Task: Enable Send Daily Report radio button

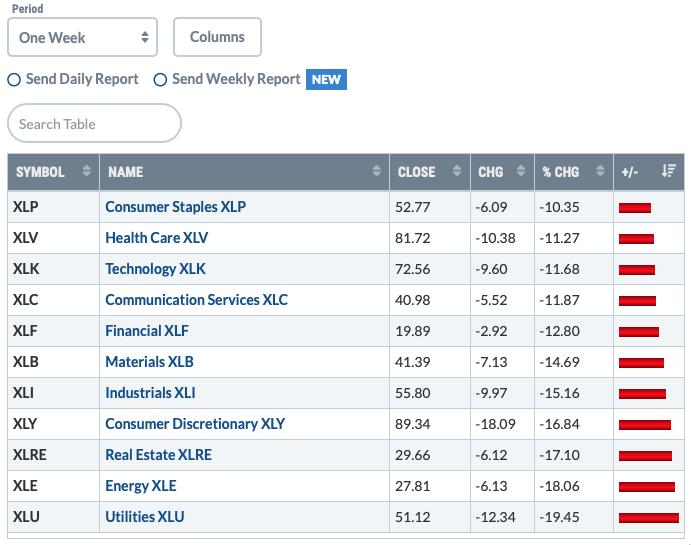Action: 14,80
